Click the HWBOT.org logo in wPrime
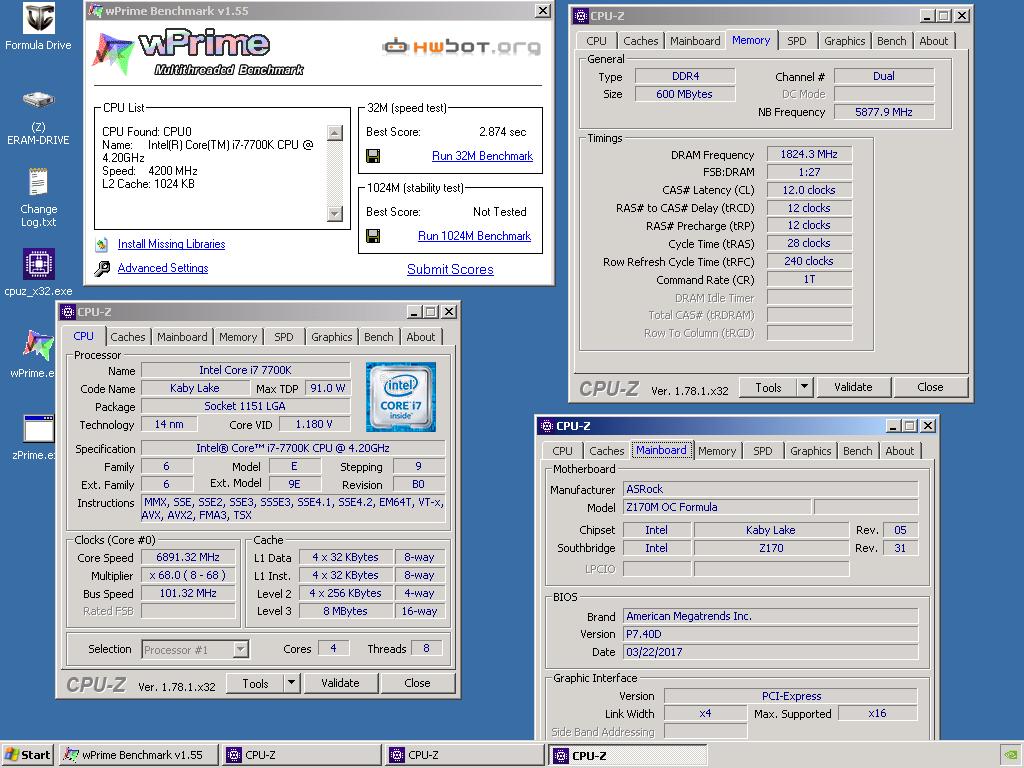The width and height of the screenshot is (1024, 768). pos(461,47)
